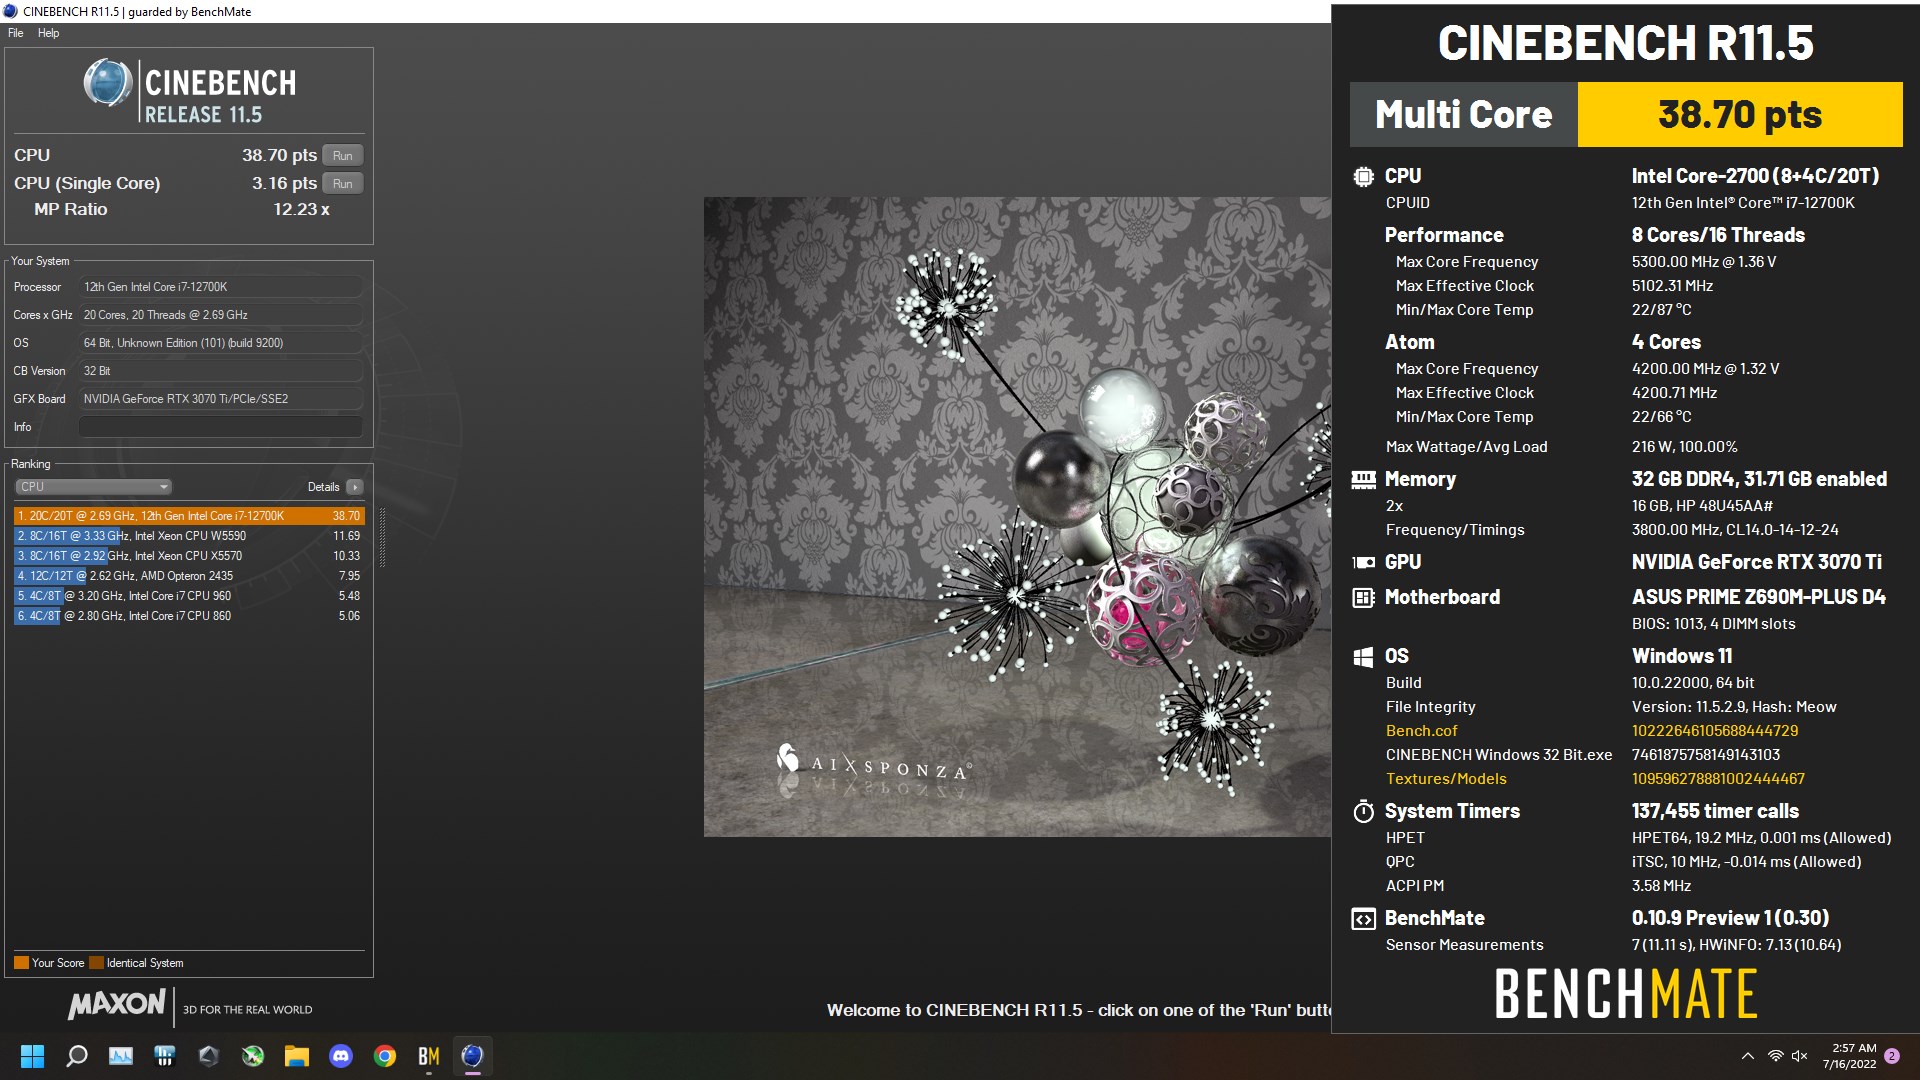The width and height of the screenshot is (1920, 1080).
Task: Click the Cores x GHz field
Action: tap(220, 315)
